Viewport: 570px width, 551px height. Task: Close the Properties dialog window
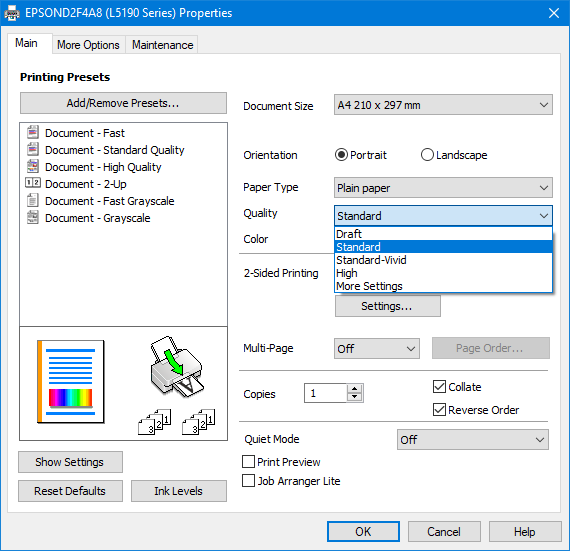(554, 13)
